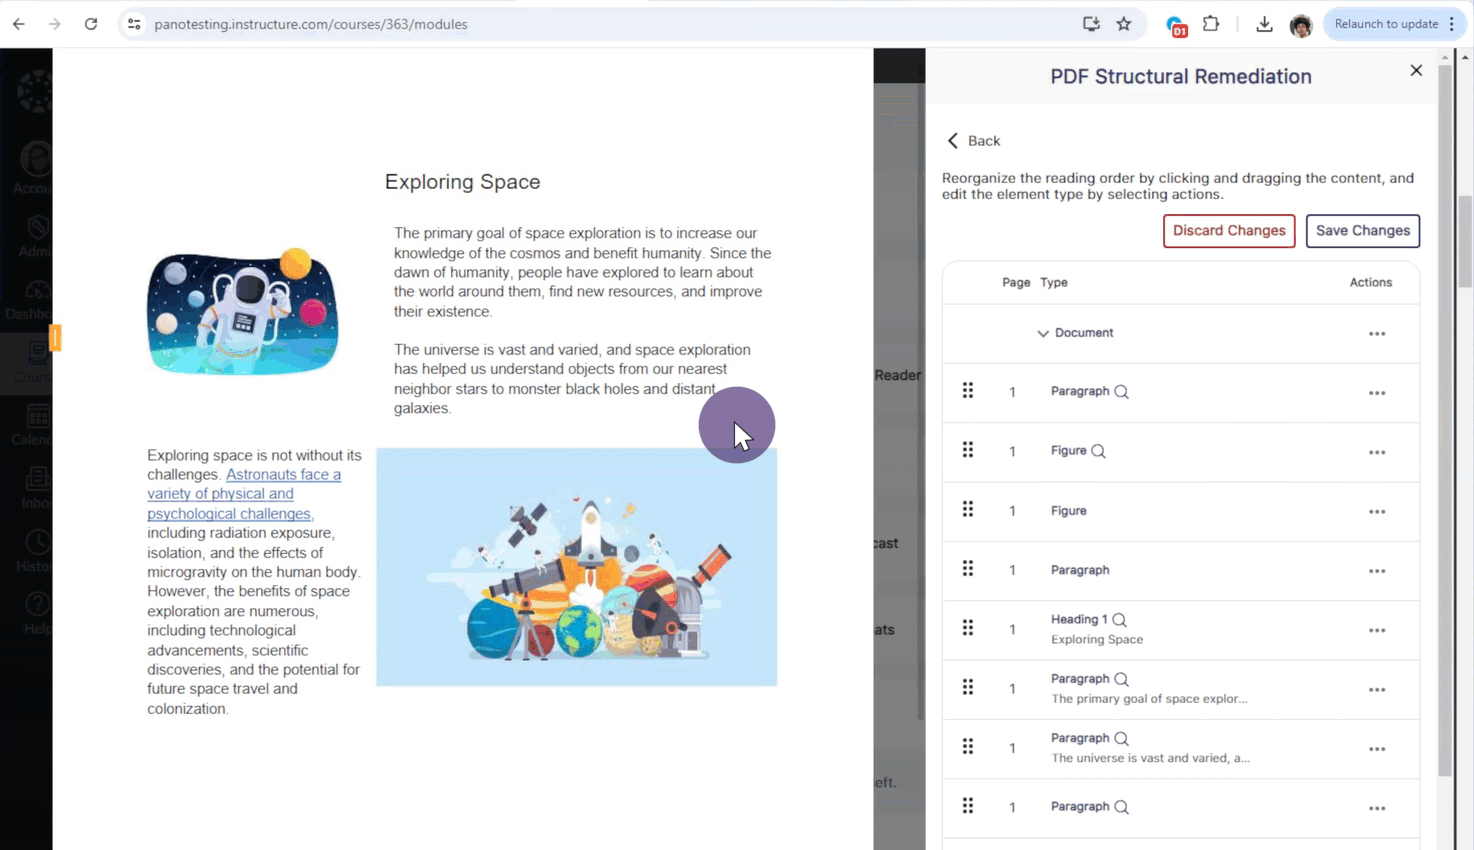Open zoom preview for the first Figure element
Image resolution: width=1474 pixels, height=850 pixels.
coord(1099,450)
